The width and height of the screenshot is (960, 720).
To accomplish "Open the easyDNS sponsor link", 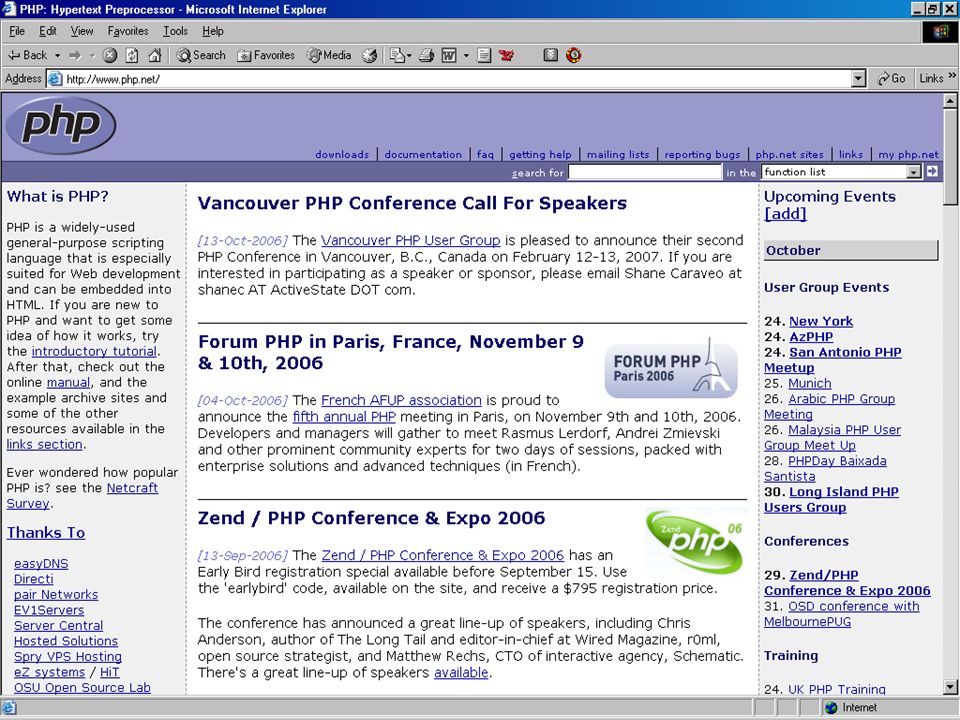I will [x=41, y=563].
